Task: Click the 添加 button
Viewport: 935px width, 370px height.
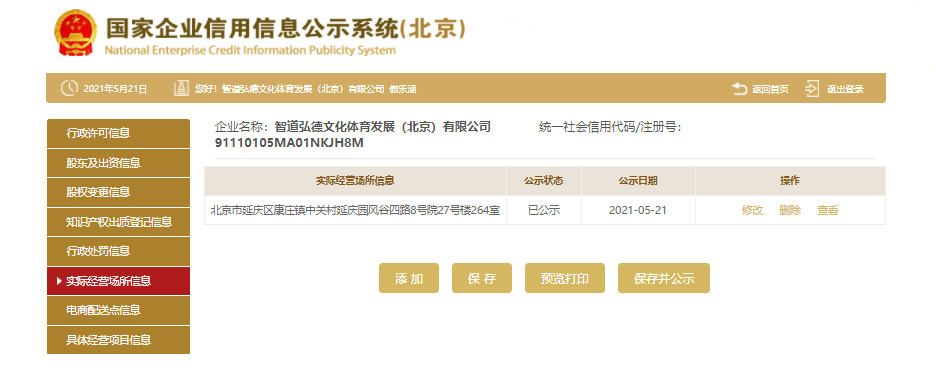Action: coord(409,278)
